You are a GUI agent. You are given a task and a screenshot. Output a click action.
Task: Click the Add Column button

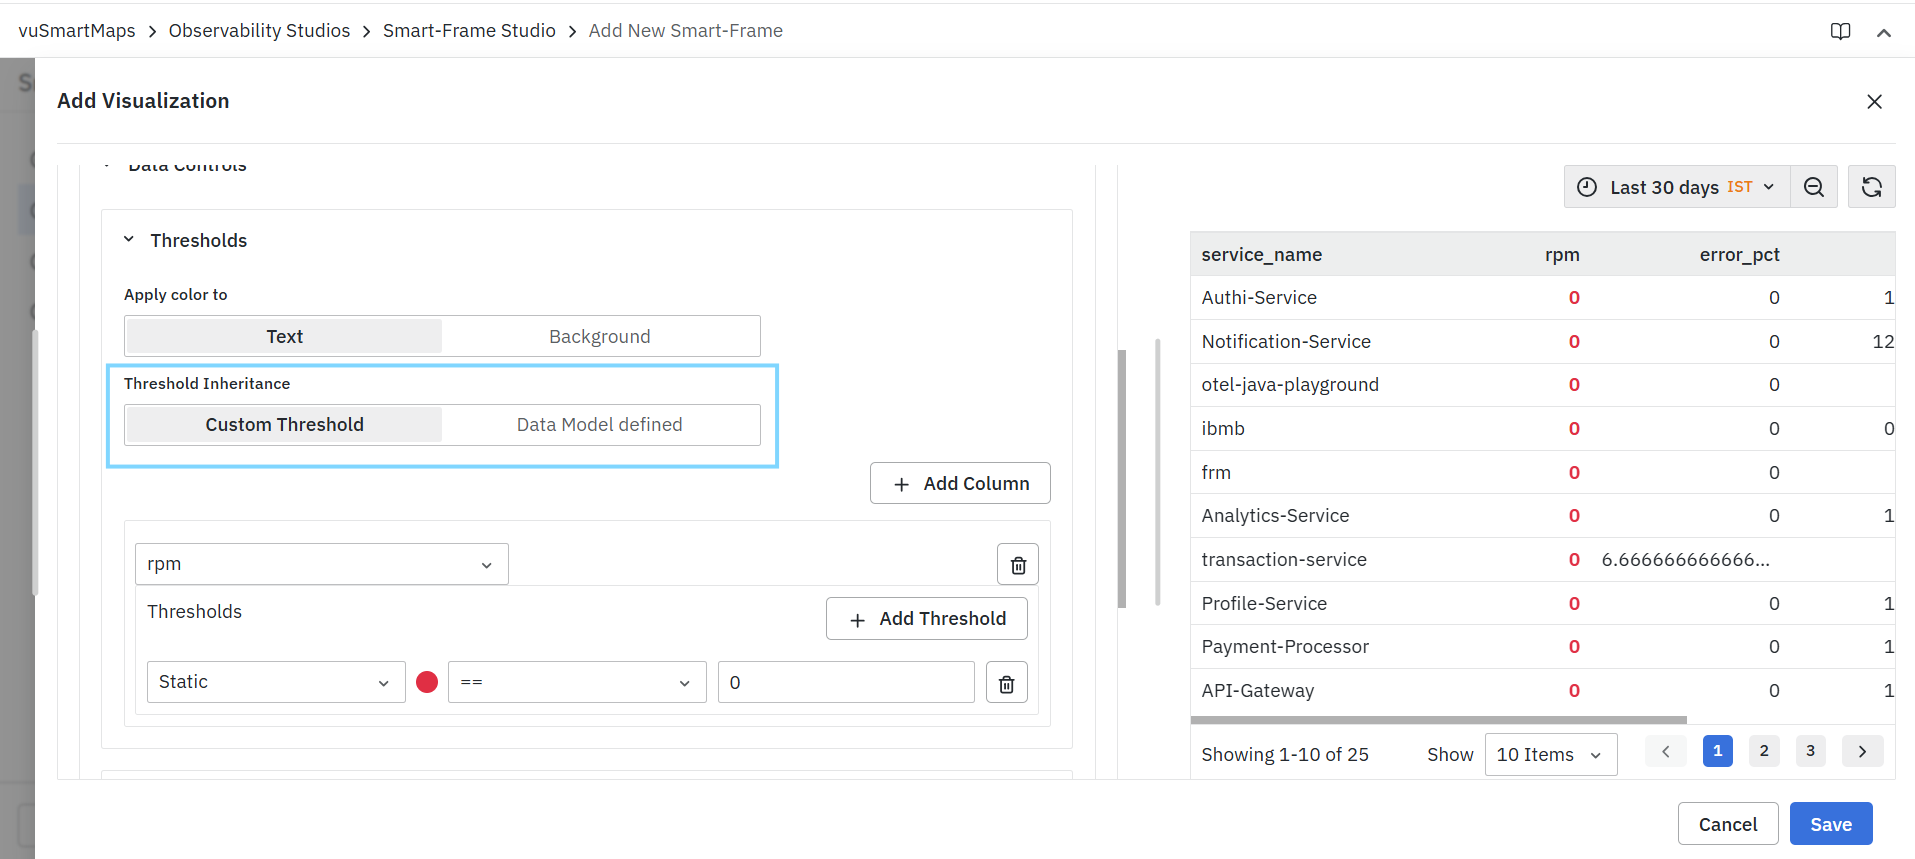coord(960,483)
